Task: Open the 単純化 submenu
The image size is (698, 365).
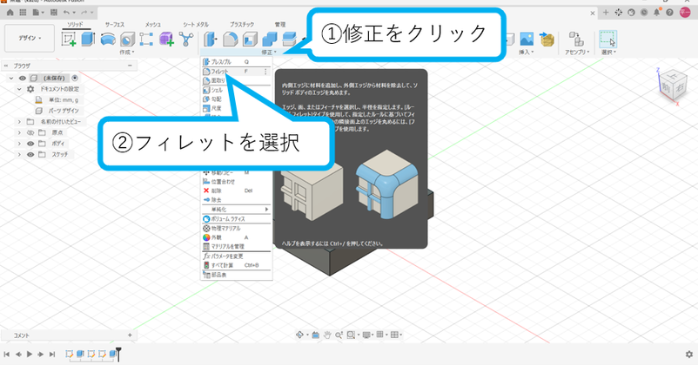Action: [x=236, y=209]
